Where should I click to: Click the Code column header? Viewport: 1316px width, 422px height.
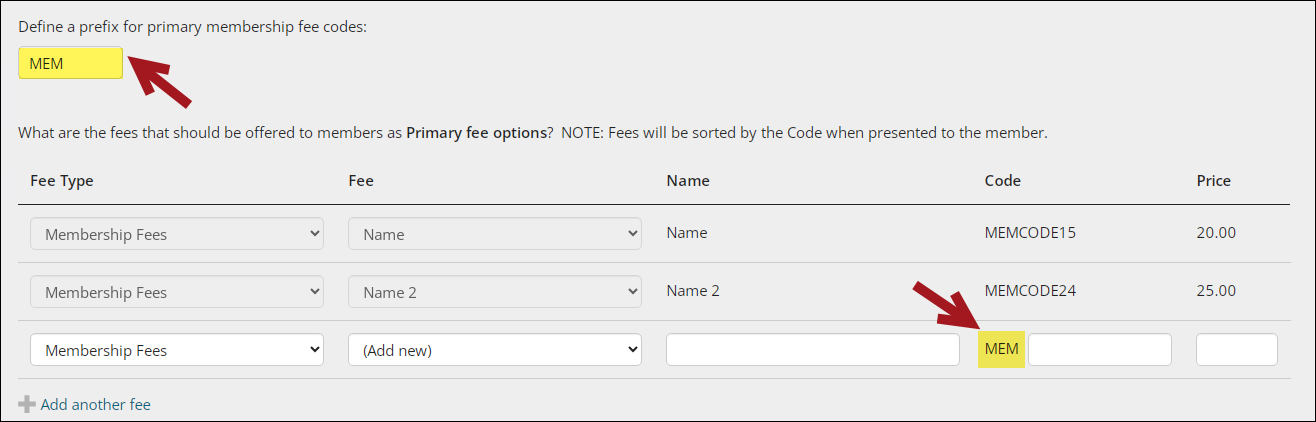click(1003, 181)
